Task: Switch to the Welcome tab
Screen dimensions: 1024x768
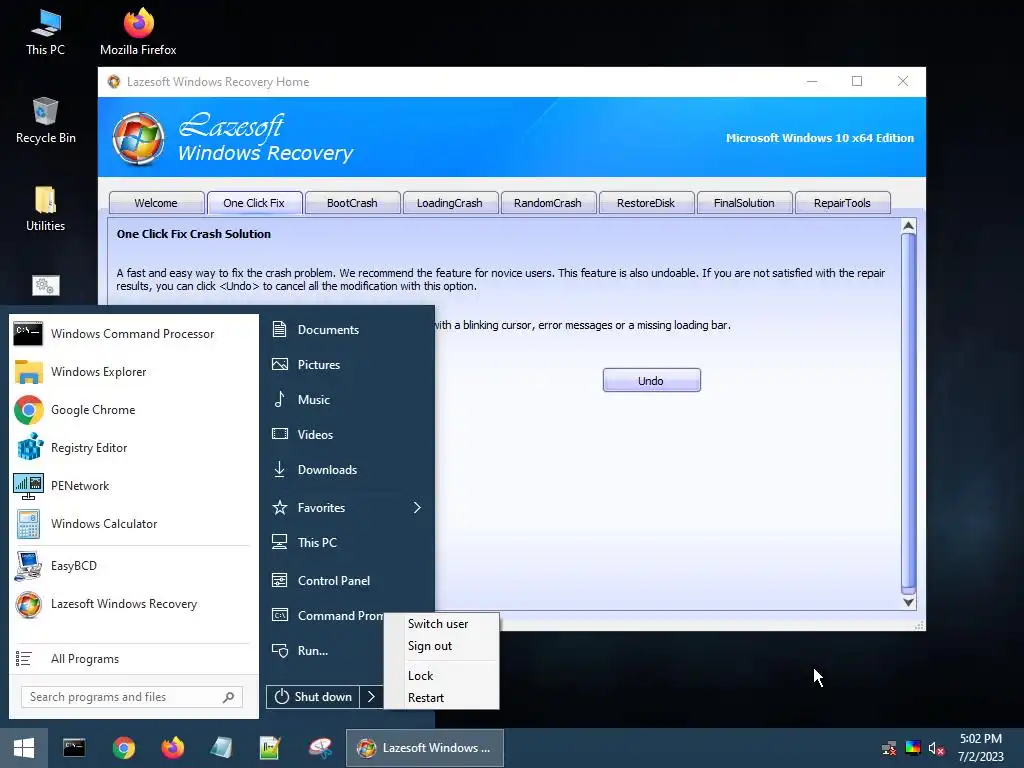Action: [x=156, y=203]
